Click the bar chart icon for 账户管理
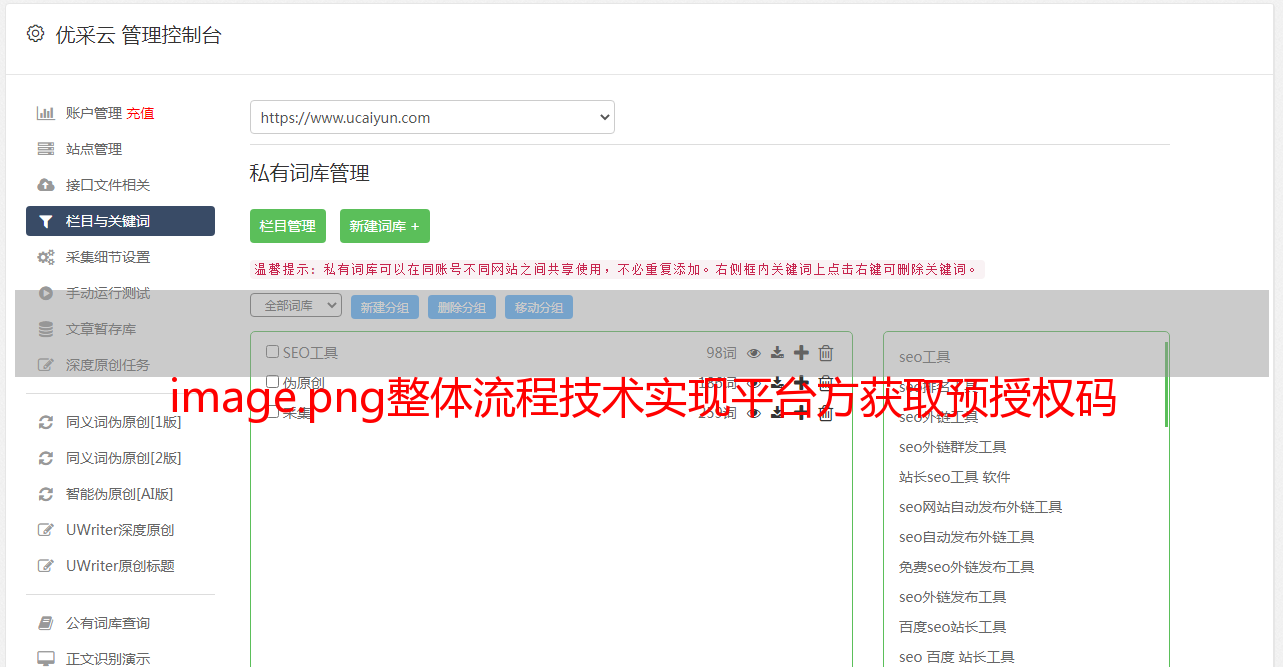The image size is (1283, 667). [x=46, y=113]
